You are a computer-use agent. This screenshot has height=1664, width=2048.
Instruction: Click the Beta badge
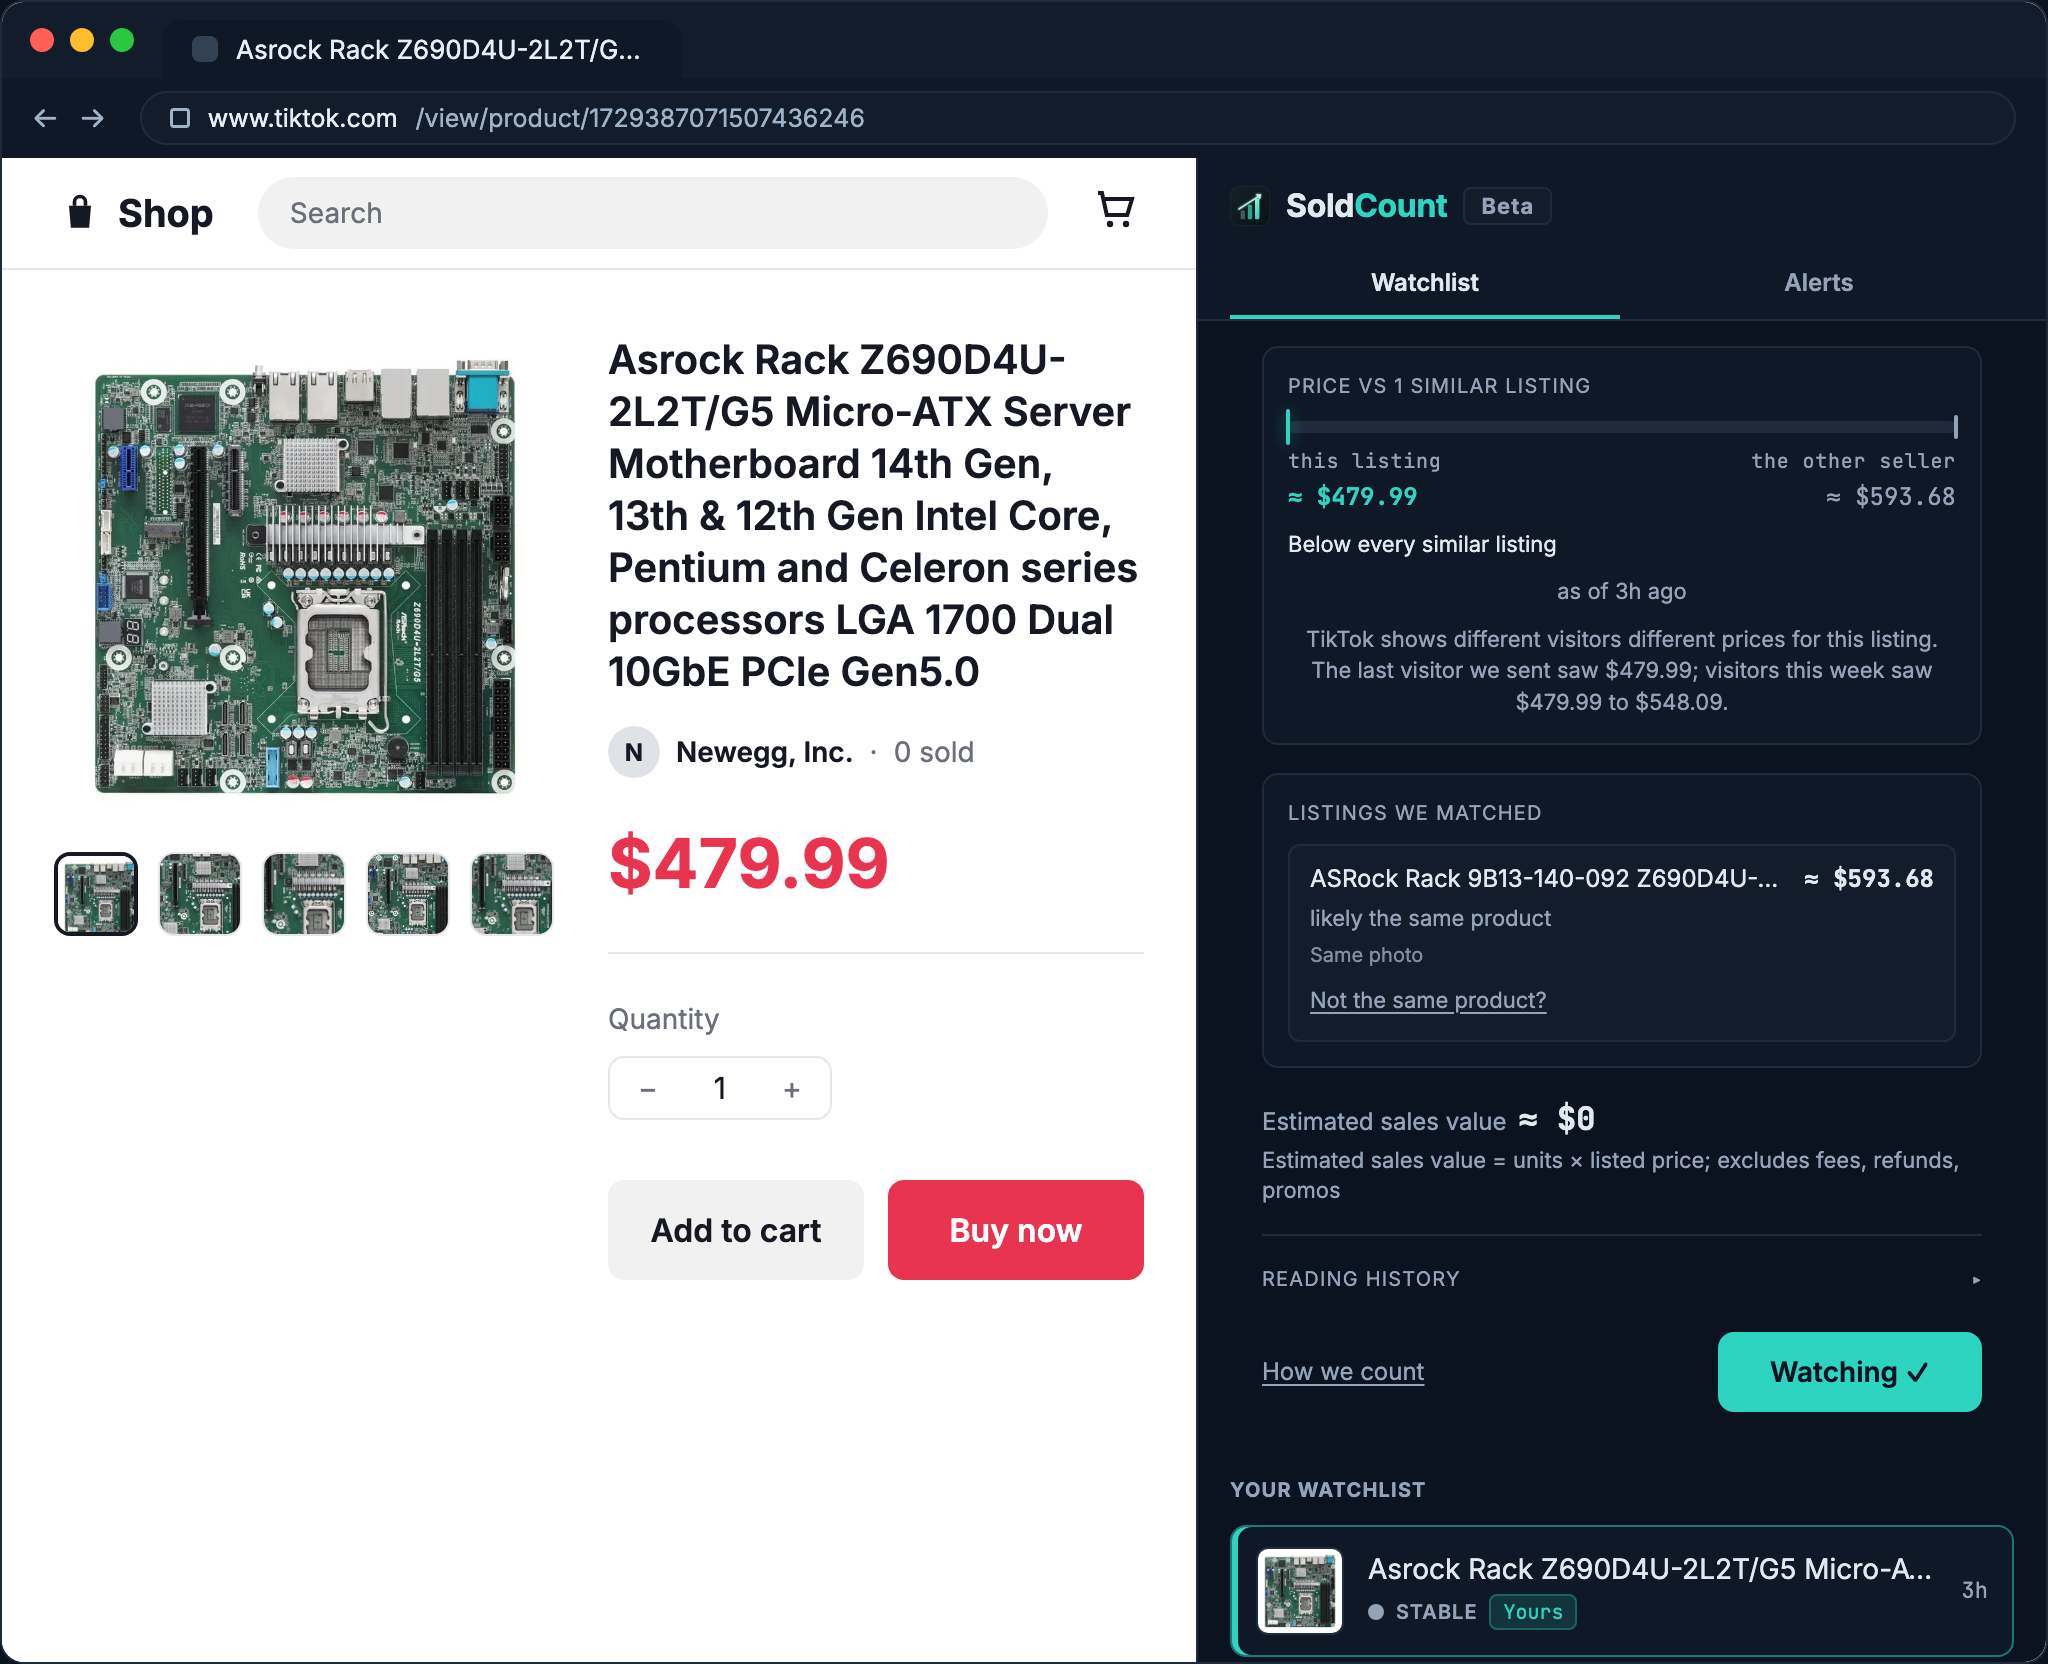[1507, 206]
